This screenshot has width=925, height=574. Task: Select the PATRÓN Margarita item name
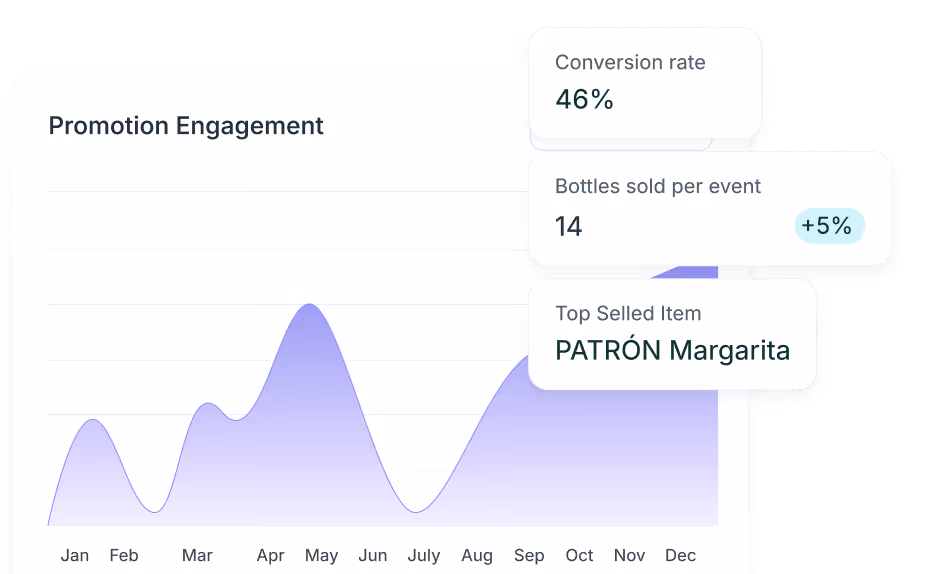point(673,350)
